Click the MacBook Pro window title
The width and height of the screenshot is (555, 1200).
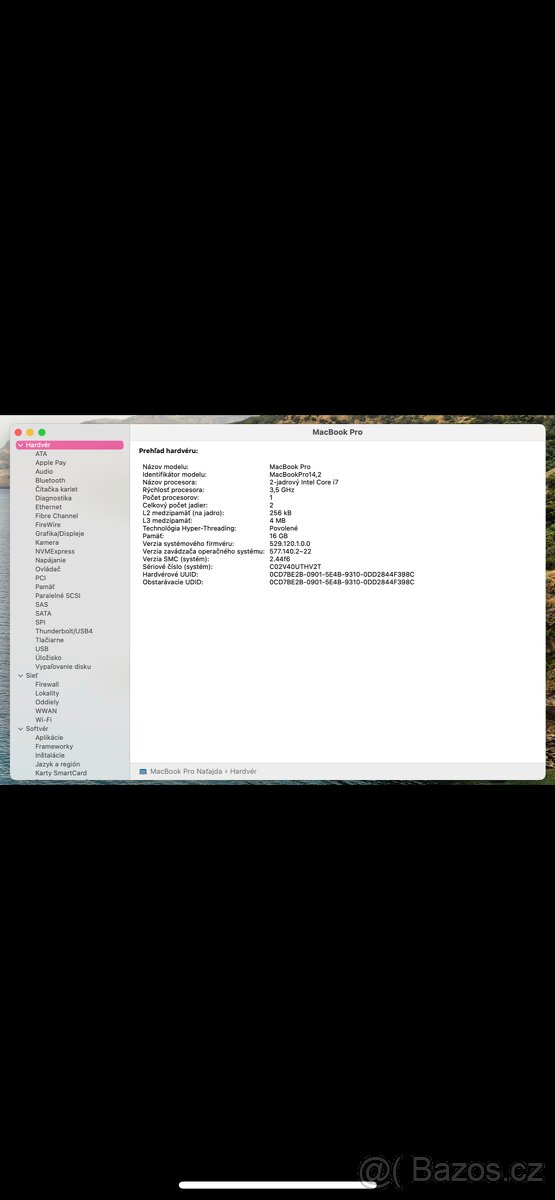click(x=337, y=432)
